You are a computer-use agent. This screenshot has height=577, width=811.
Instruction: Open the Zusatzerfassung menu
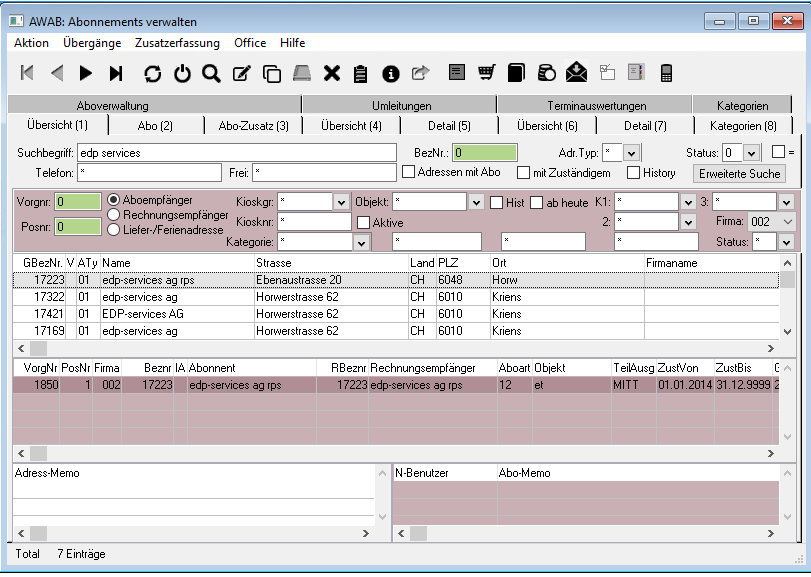177,43
